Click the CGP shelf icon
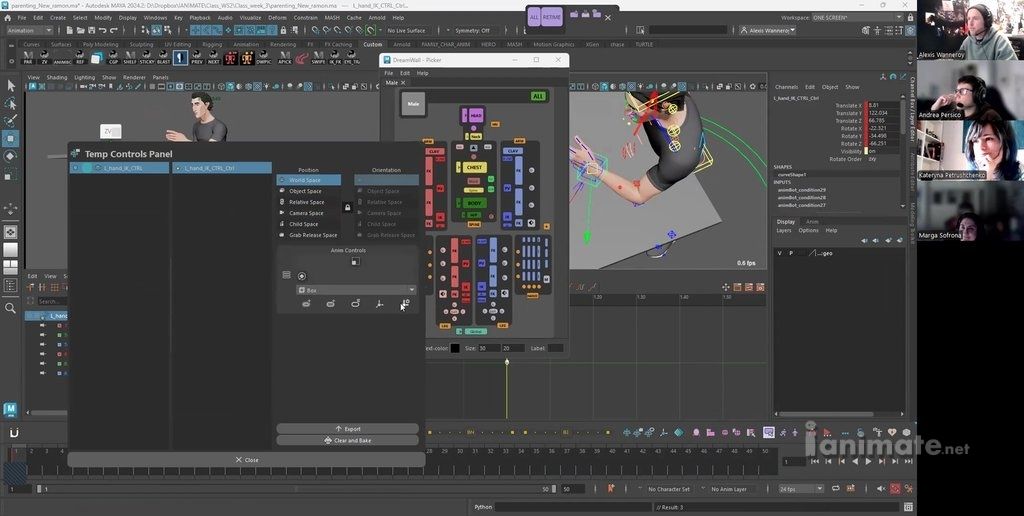The width and height of the screenshot is (1024, 516). [x=114, y=58]
